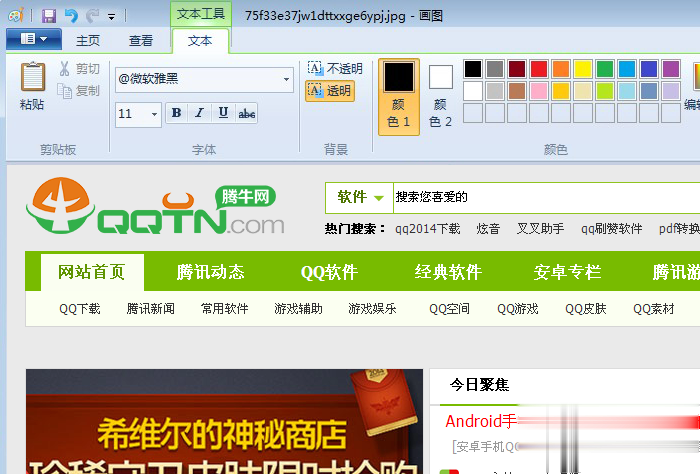Redo the action with the grey arrow

[92, 16]
